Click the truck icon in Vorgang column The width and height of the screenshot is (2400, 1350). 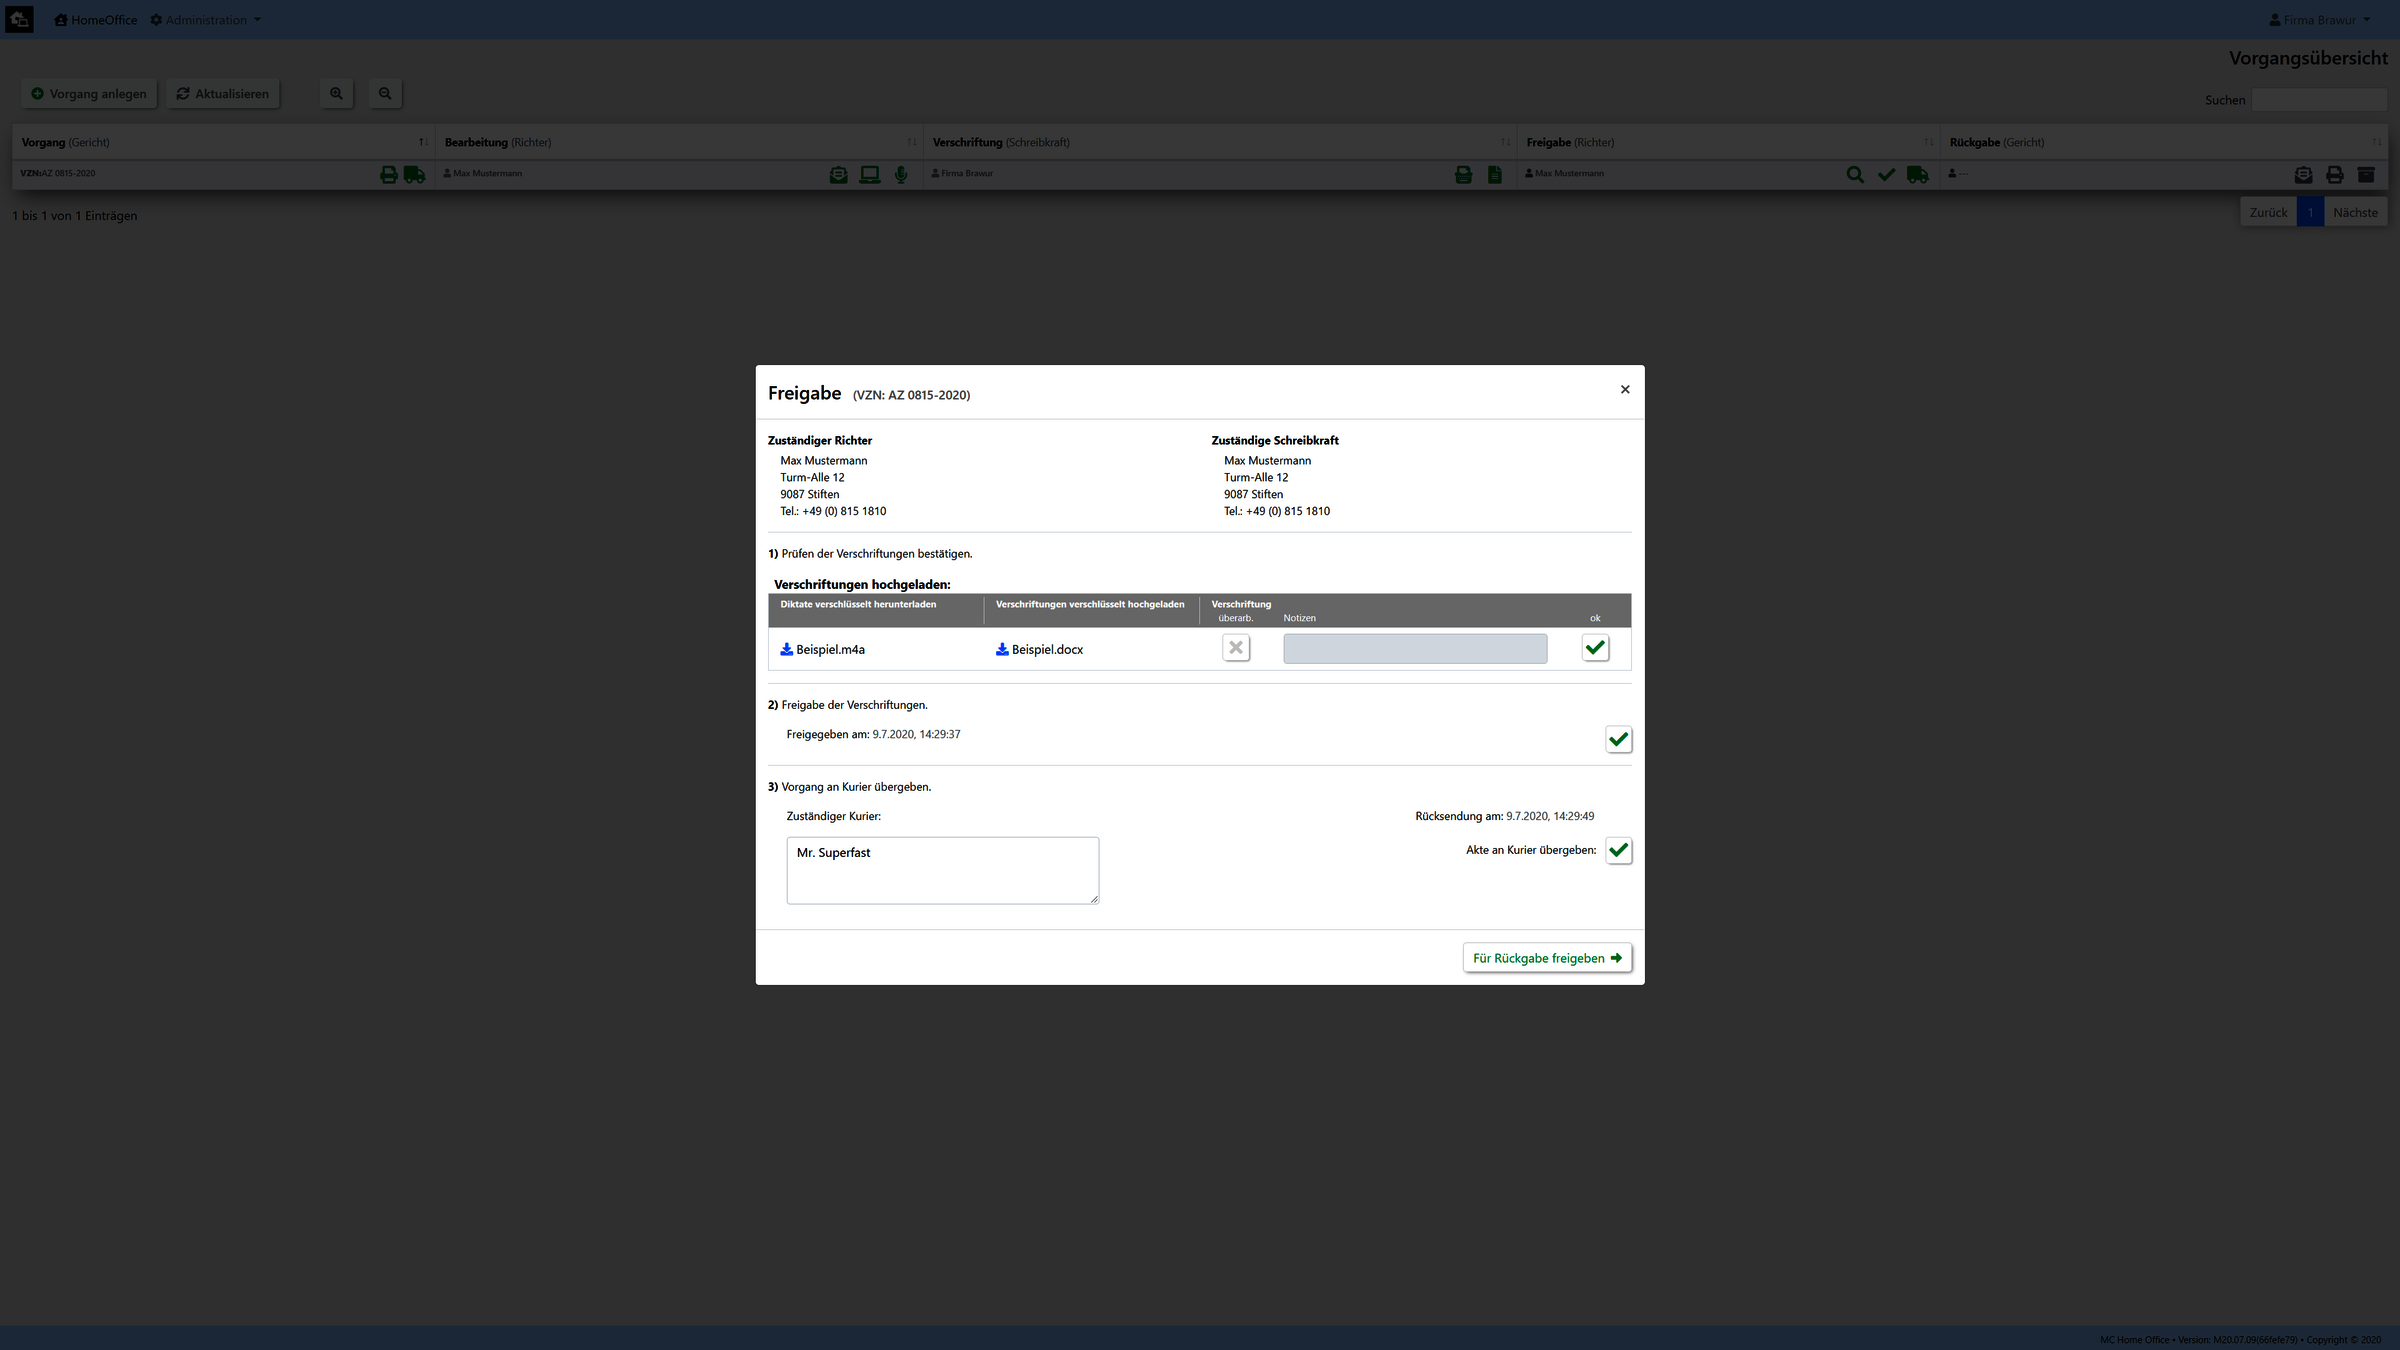[415, 175]
